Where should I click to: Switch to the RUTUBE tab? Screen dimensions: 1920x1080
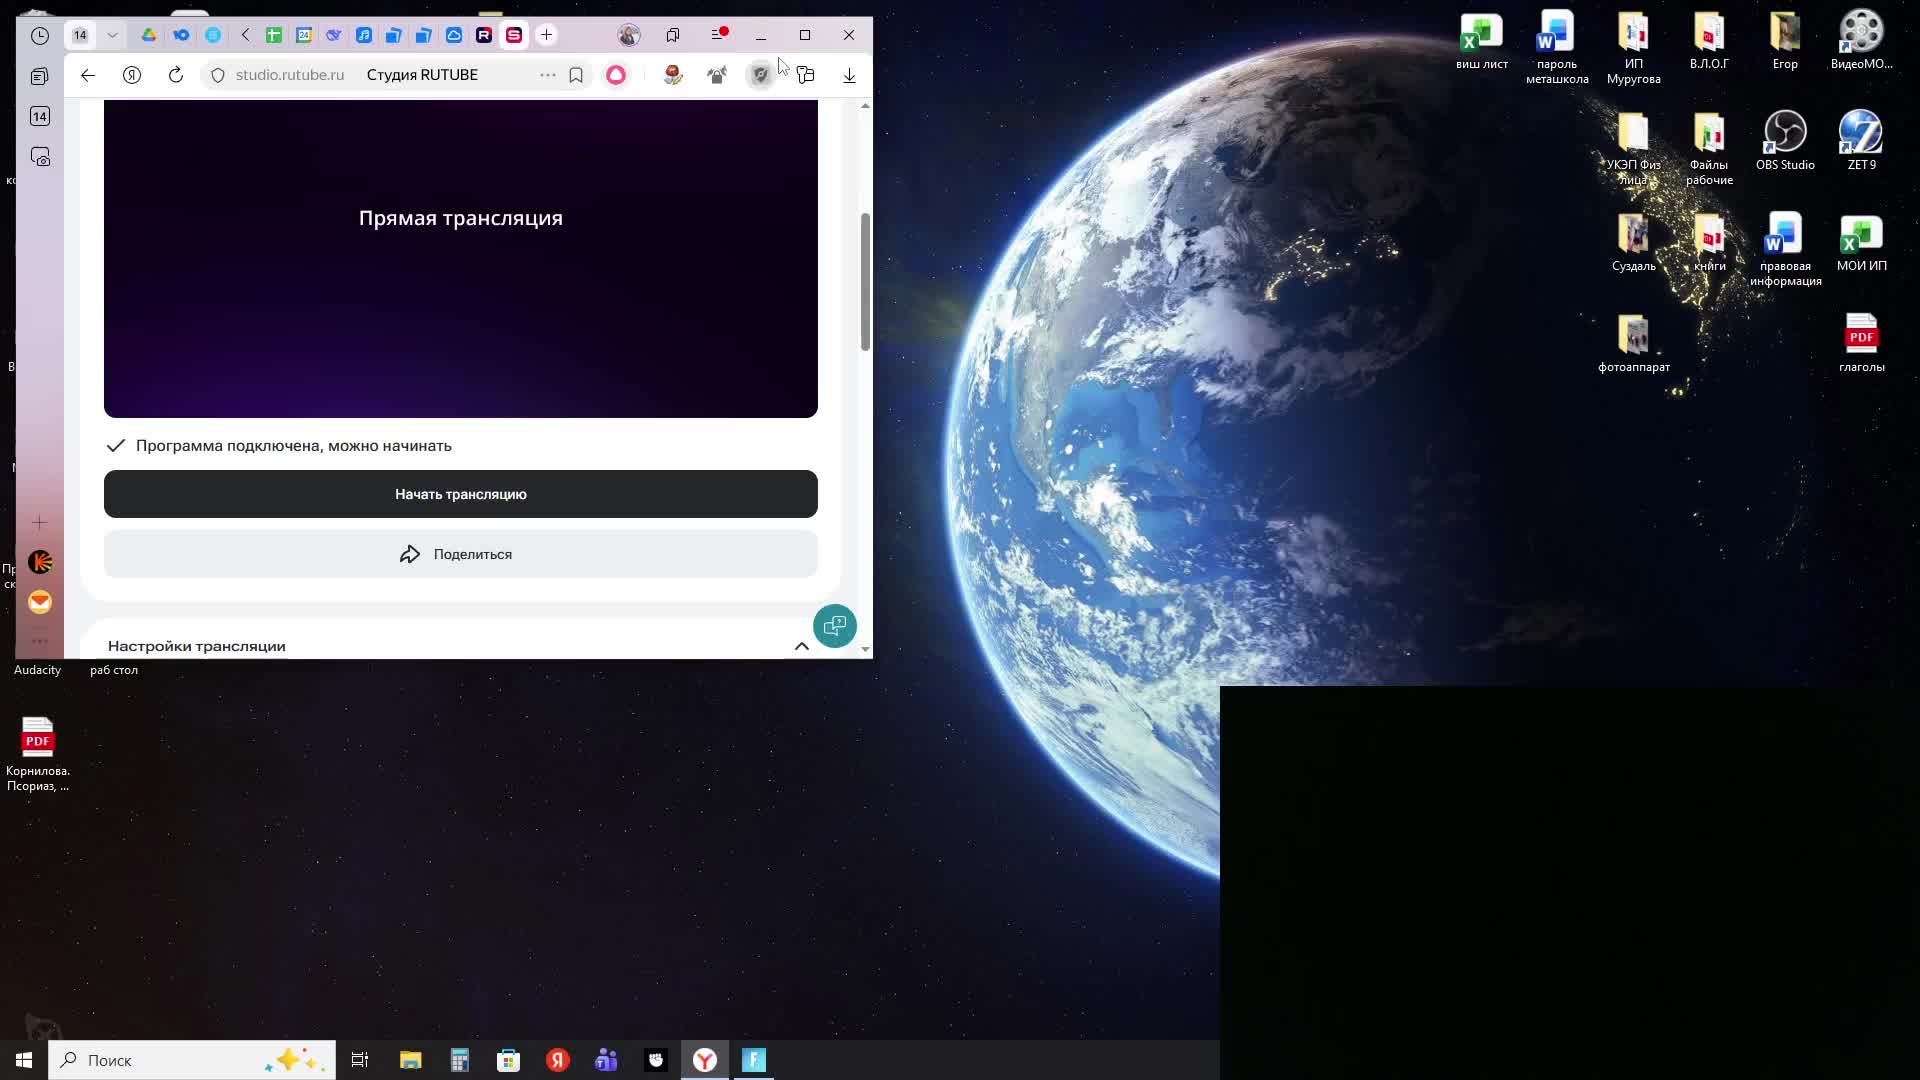(484, 35)
